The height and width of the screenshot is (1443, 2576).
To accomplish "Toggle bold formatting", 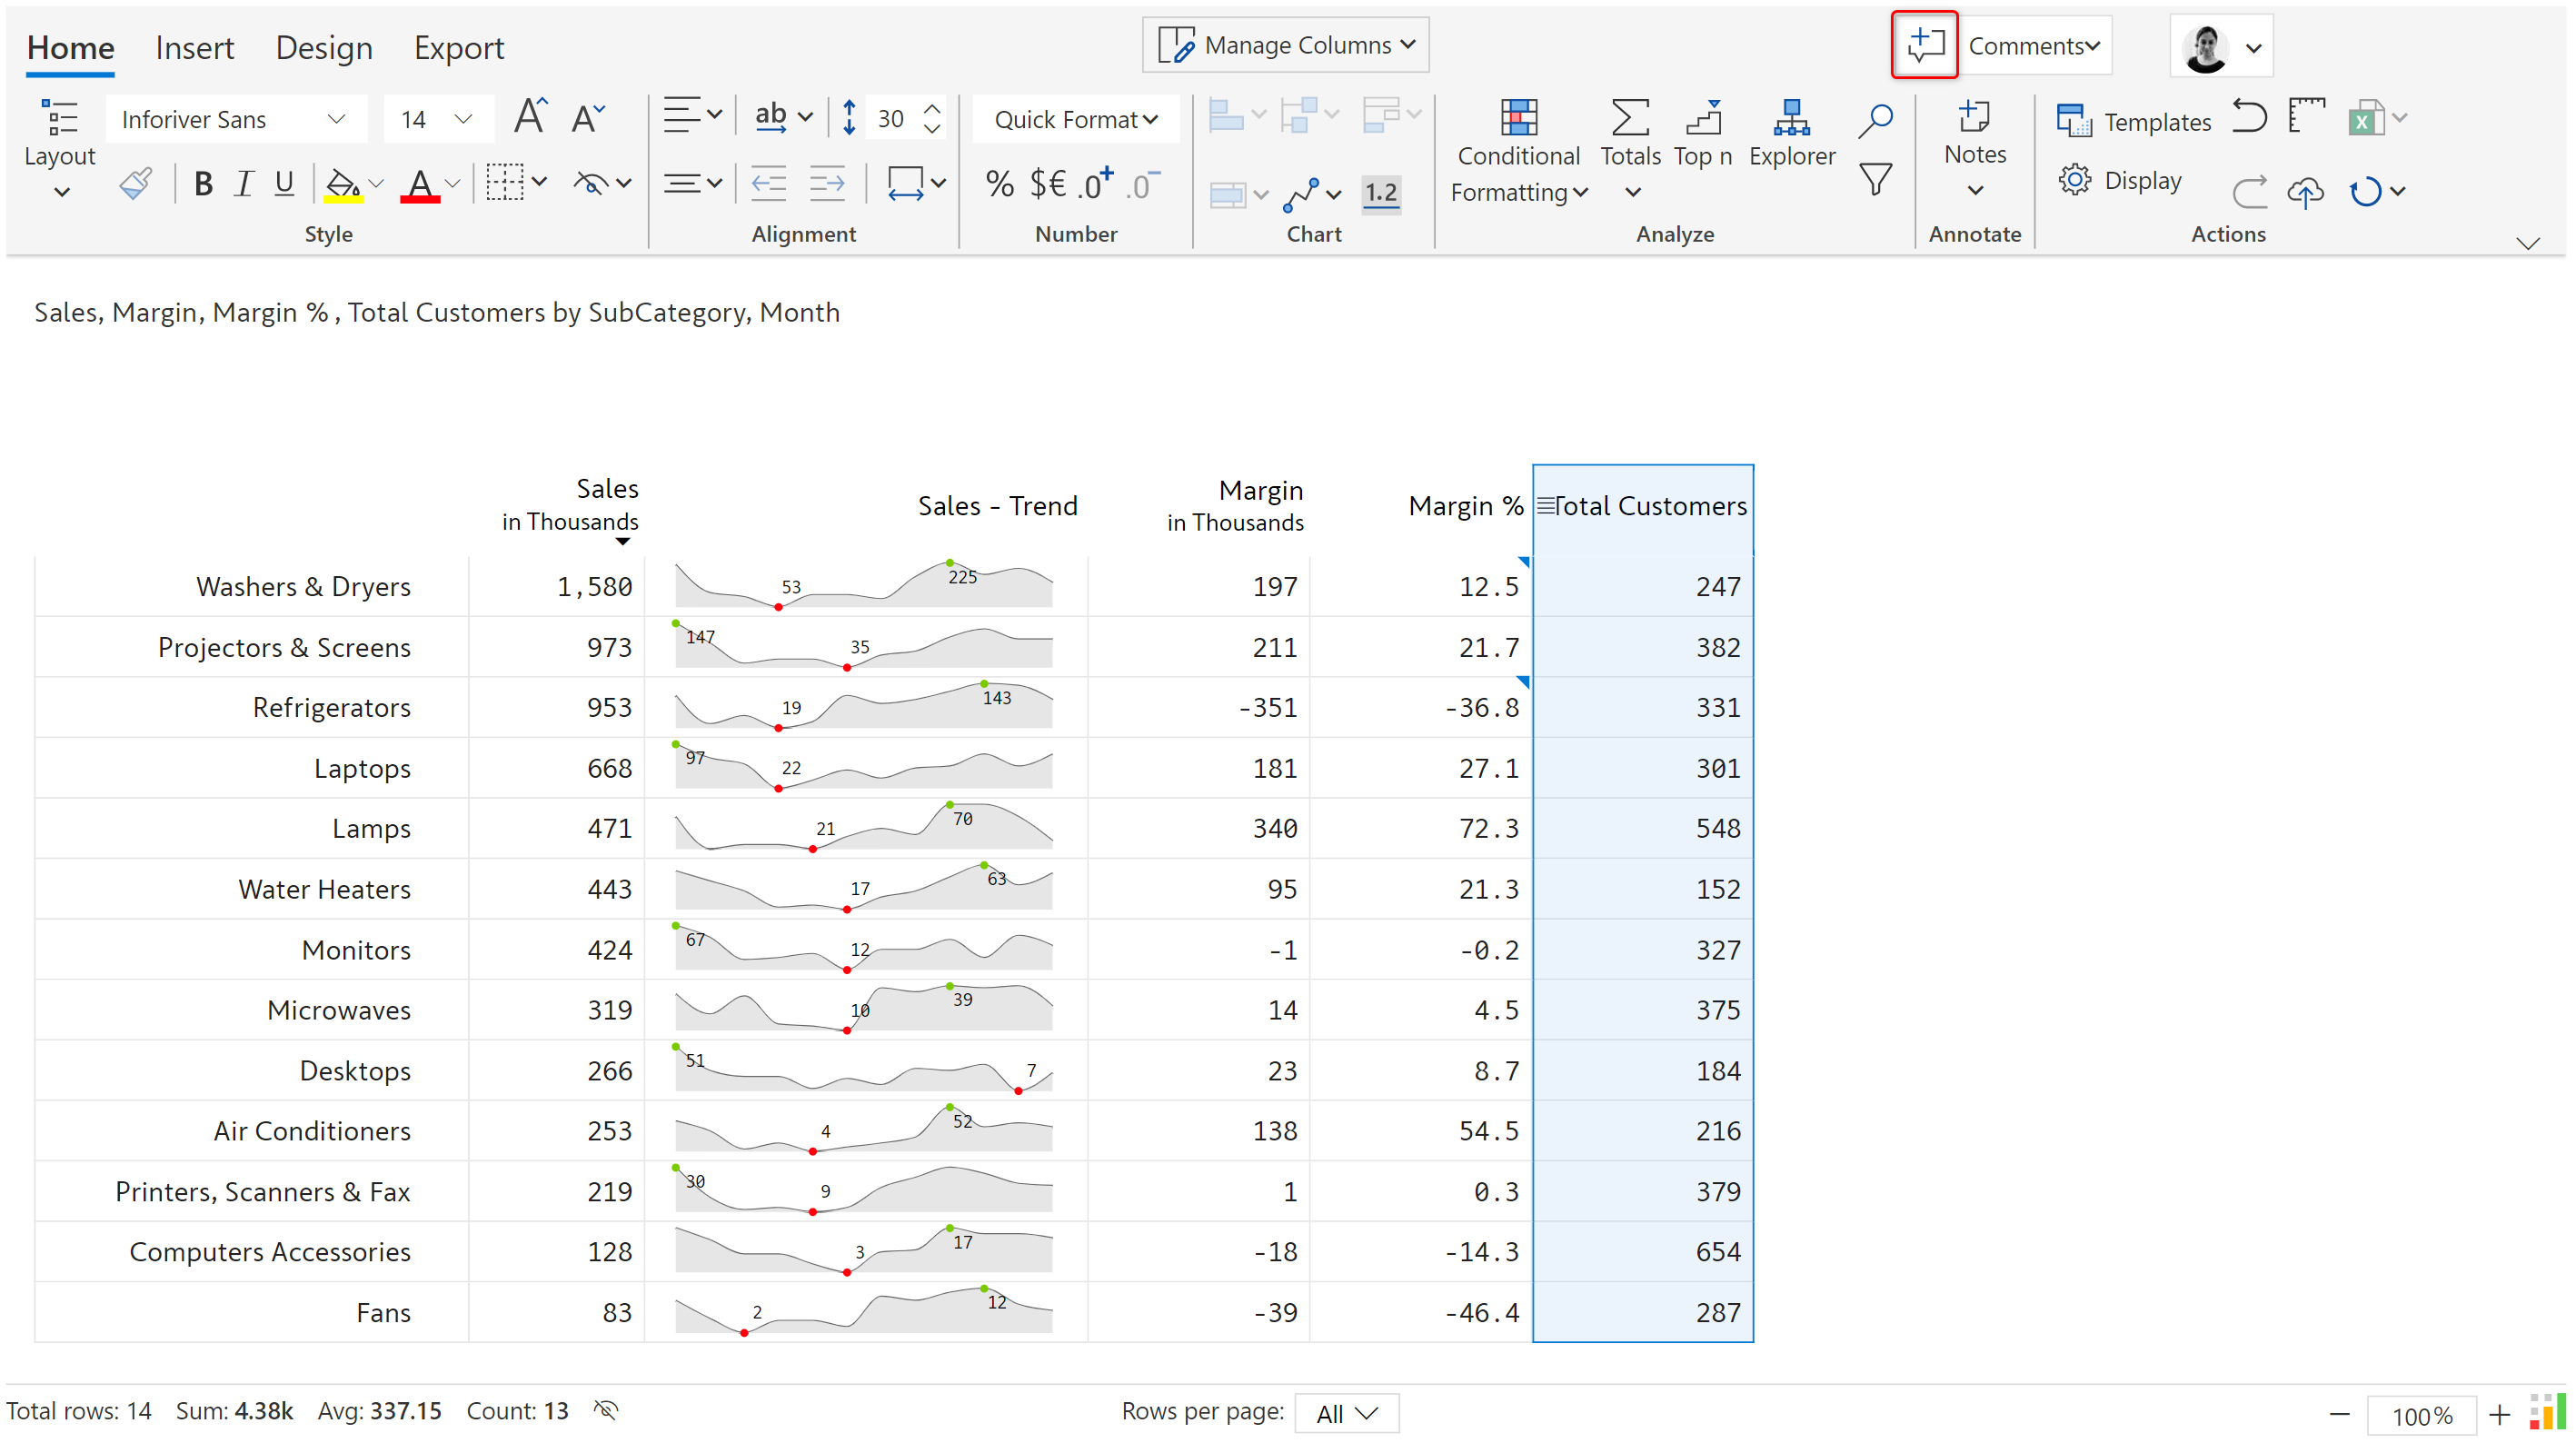I will [203, 184].
